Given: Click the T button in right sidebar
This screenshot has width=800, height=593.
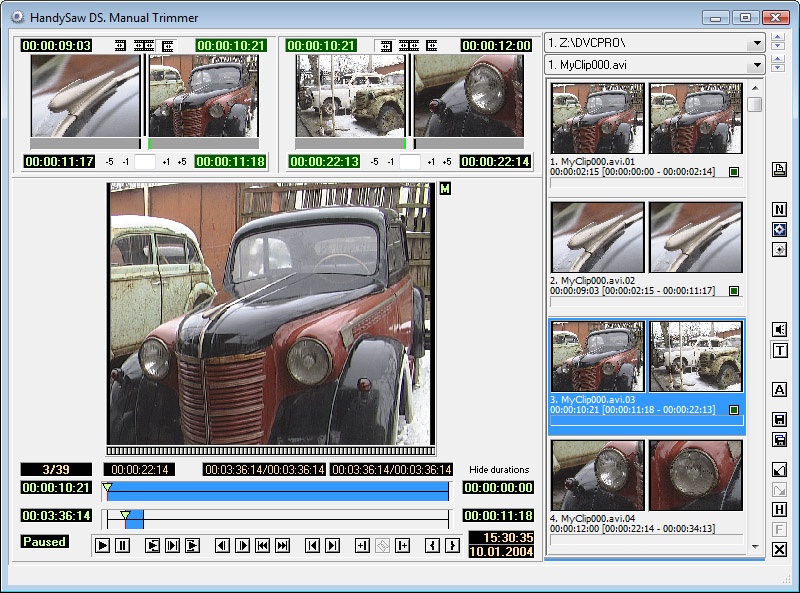Looking at the screenshot, I should pyautogui.click(x=779, y=351).
